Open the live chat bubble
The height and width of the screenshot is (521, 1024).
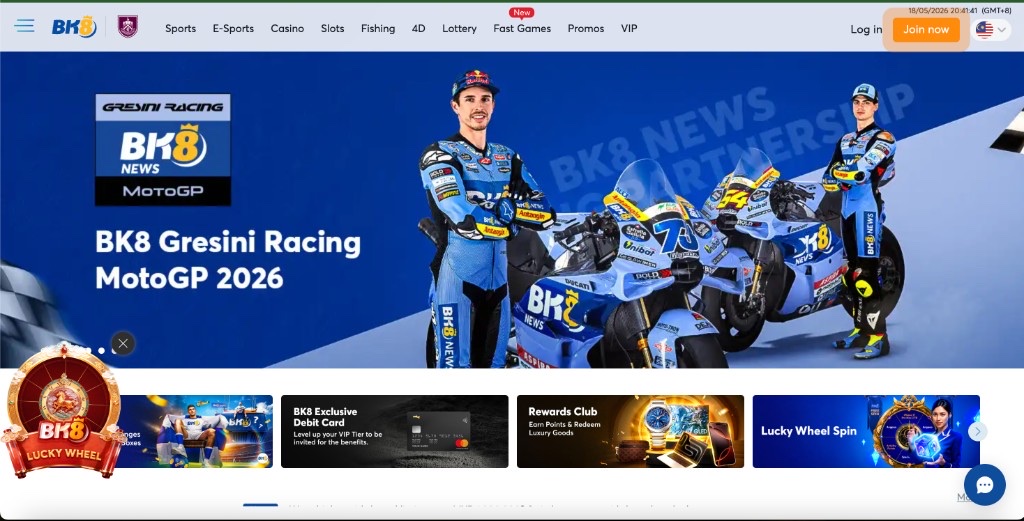[985, 485]
